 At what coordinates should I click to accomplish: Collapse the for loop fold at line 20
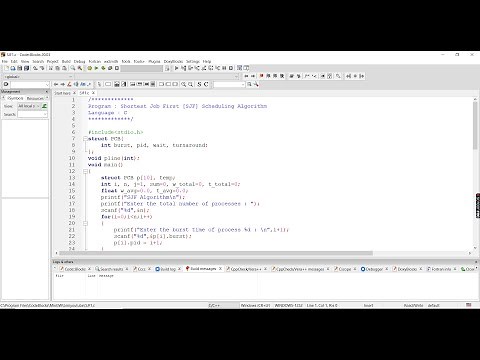[x=85, y=223]
